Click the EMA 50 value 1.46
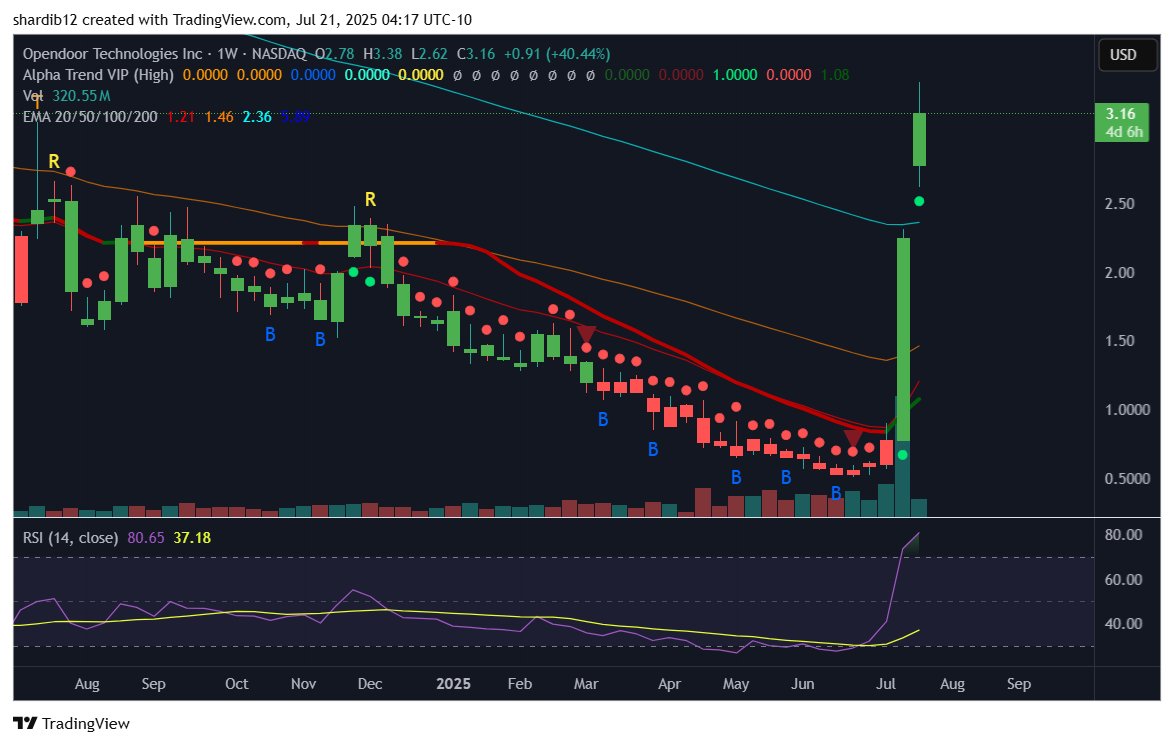 [x=219, y=117]
